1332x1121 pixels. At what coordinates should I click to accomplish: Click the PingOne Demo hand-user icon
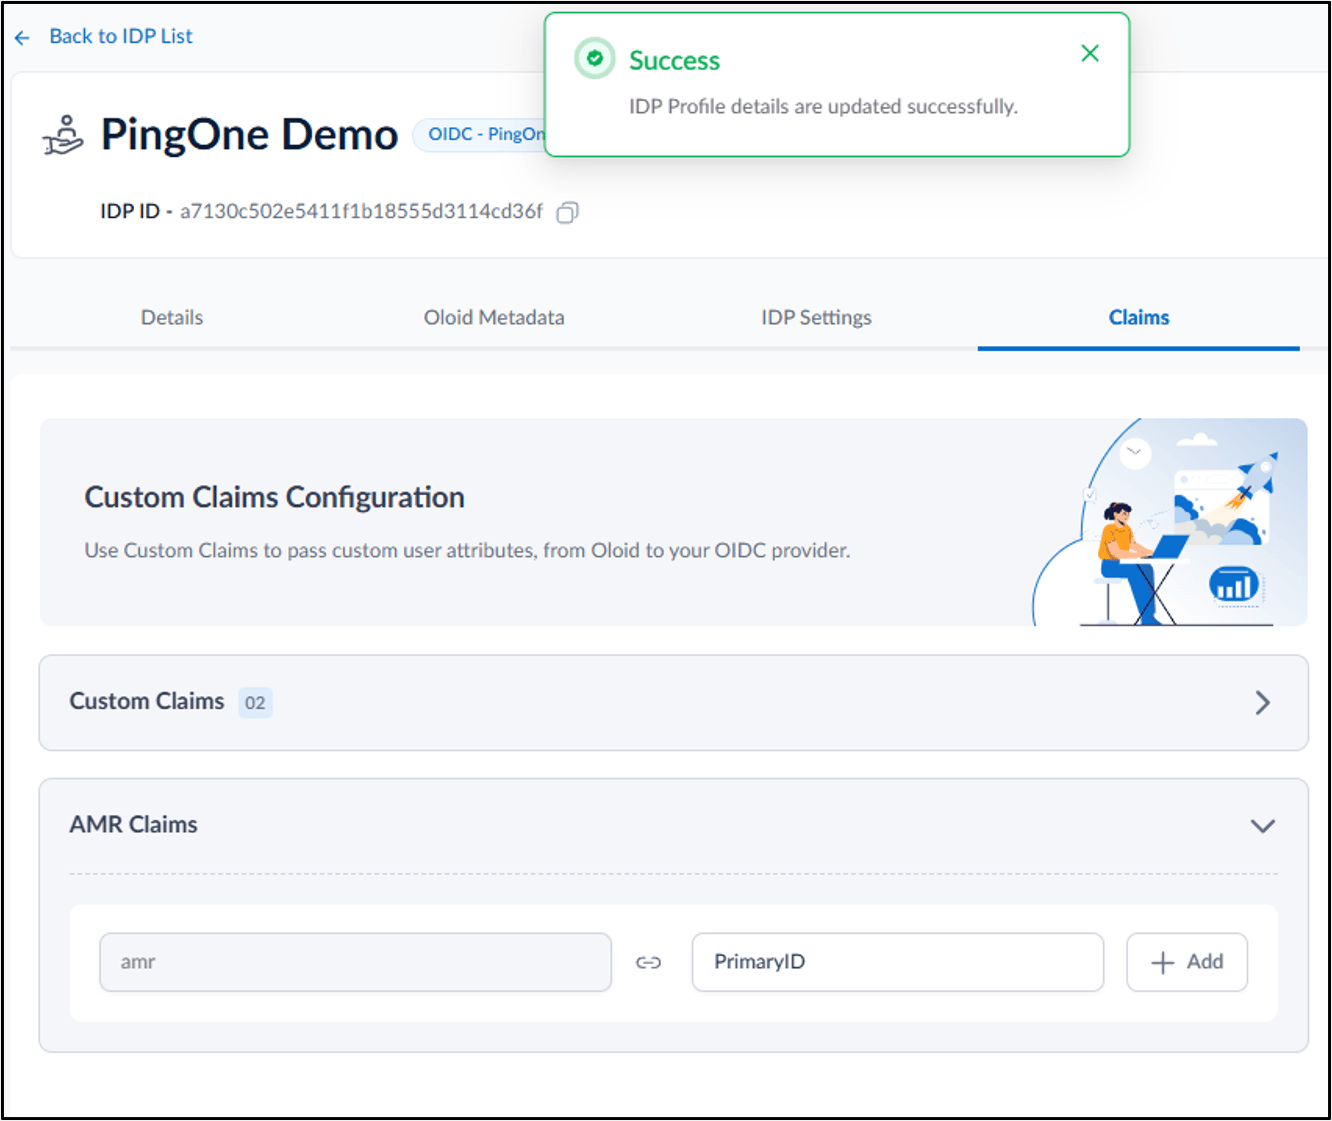(63, 135)
